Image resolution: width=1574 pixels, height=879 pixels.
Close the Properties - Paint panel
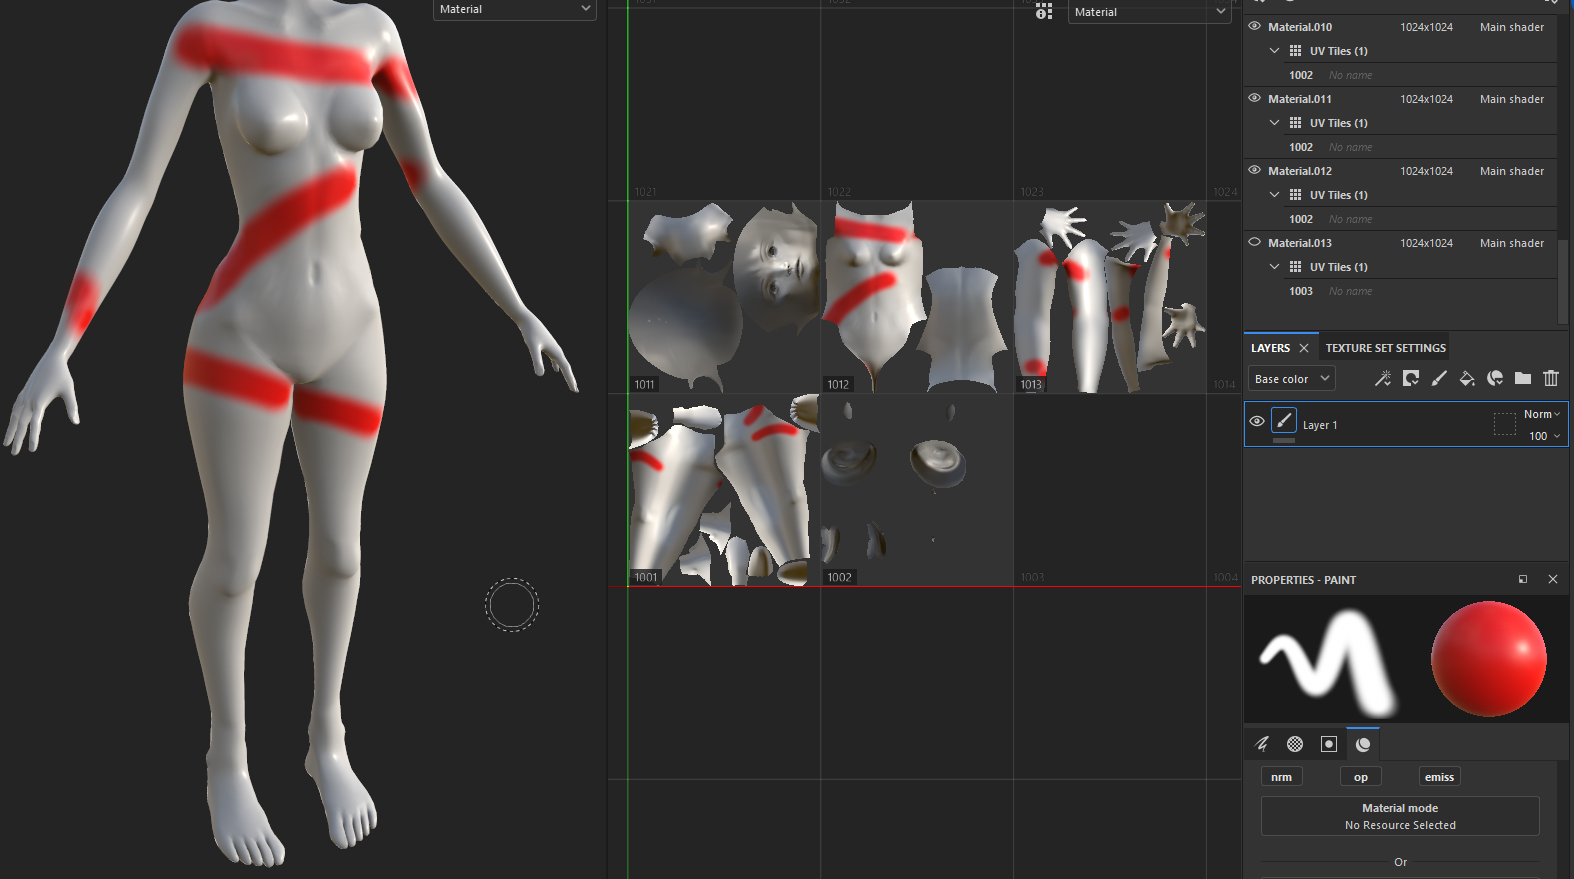tap(1553, 579)
